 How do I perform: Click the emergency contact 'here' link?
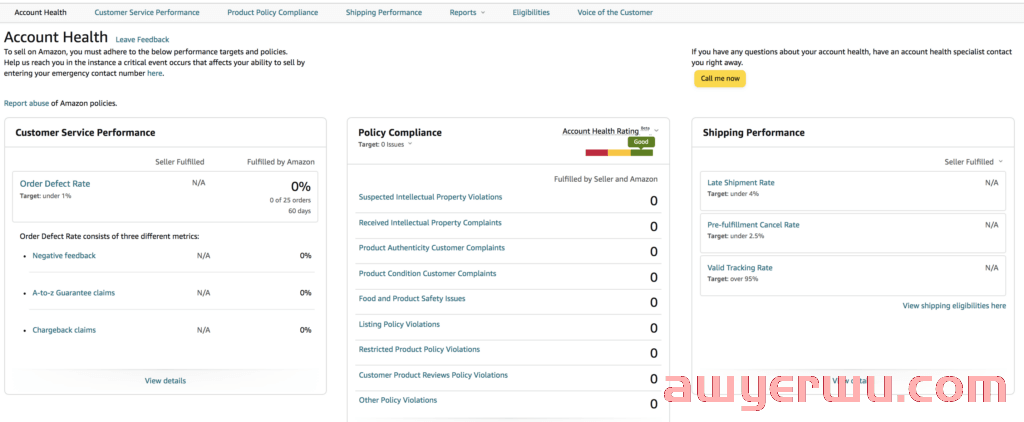(x=154, y=74)
